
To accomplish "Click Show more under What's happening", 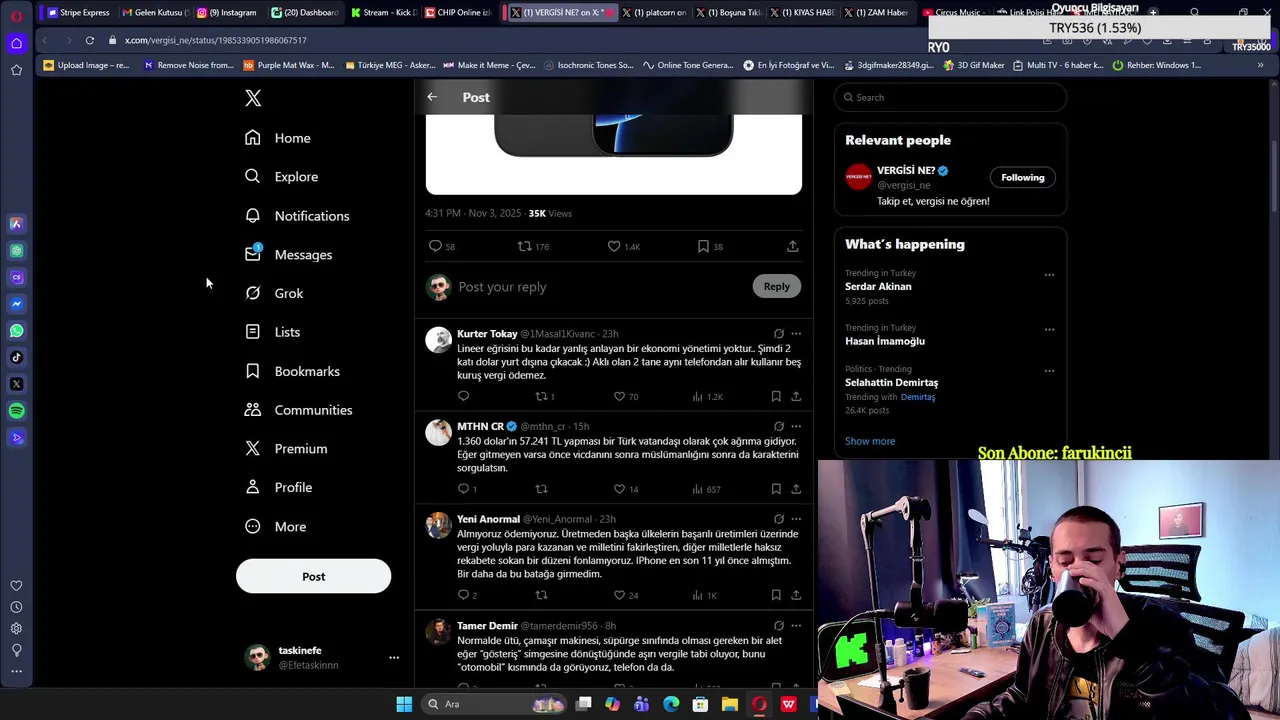I will point(870,441).
